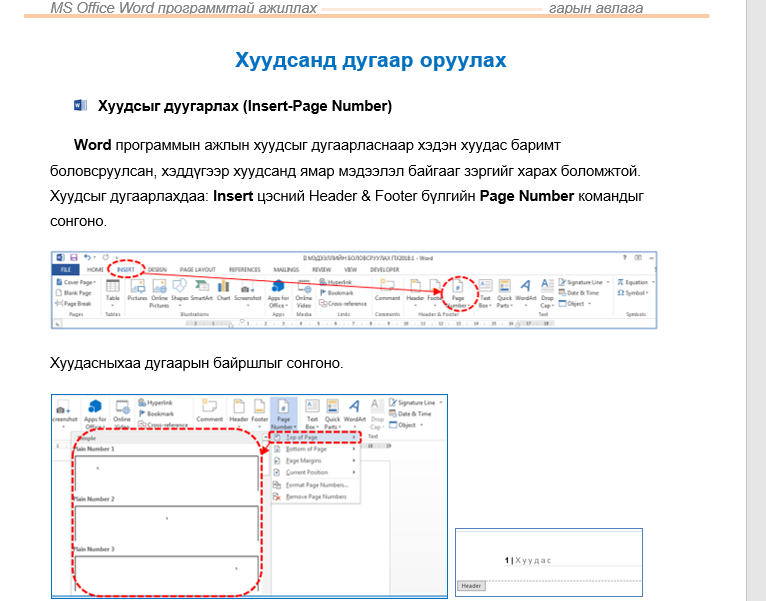Screen dimensions: 766x601
Task: Select Format Page Numbers... menu entry
Action: pyautogui.click(x=315, y=485)
